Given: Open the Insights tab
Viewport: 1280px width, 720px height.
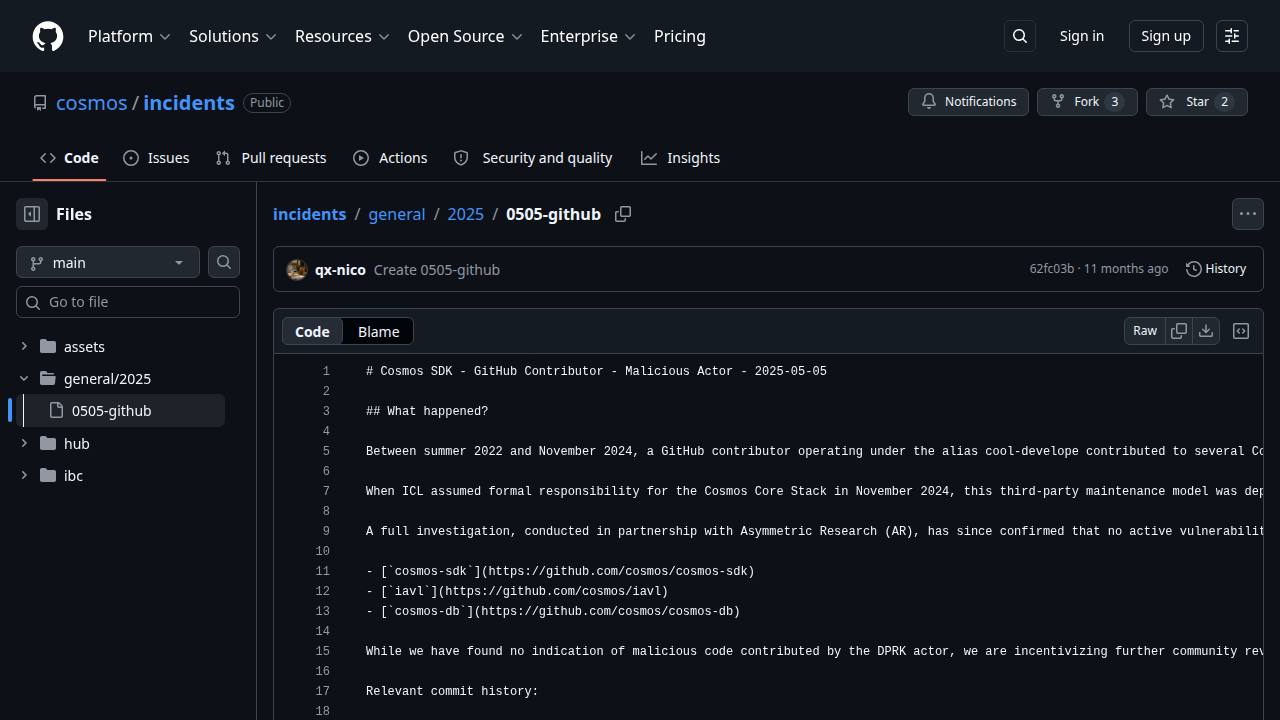Looking at the screenshot, I should 680,158.
